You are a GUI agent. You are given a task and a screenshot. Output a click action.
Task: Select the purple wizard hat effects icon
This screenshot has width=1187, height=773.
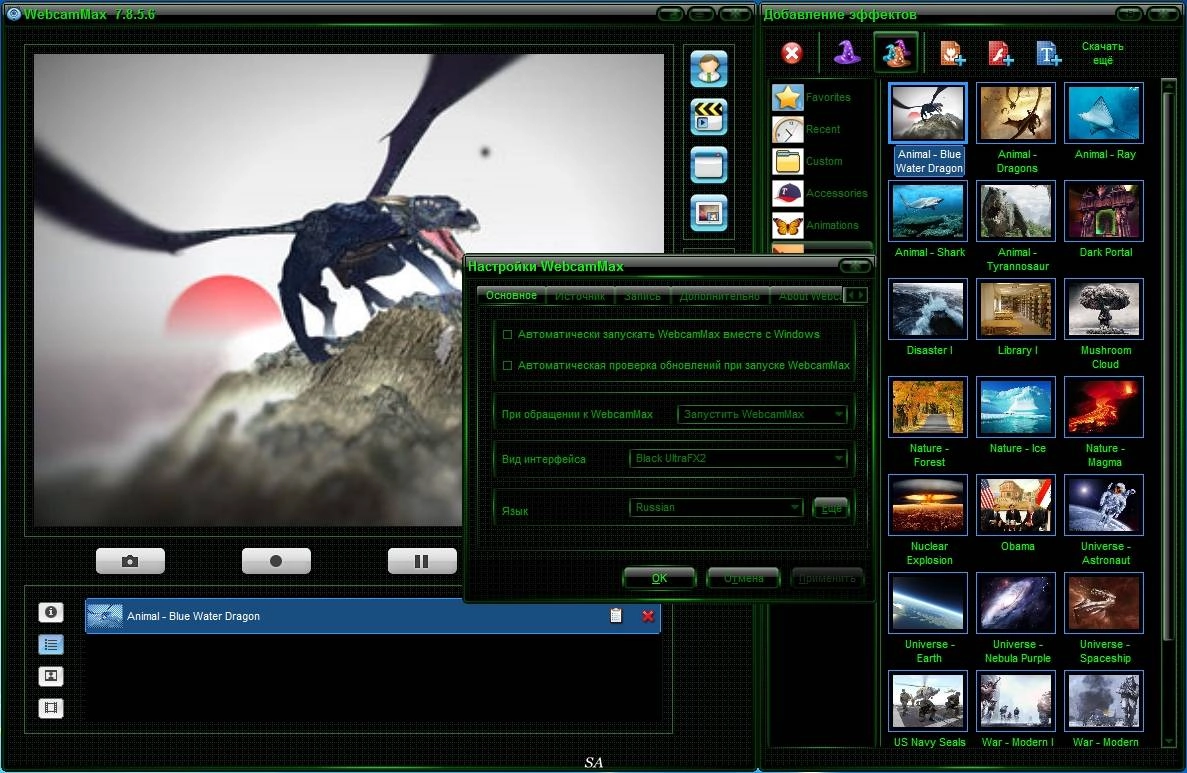coord(846,52)
